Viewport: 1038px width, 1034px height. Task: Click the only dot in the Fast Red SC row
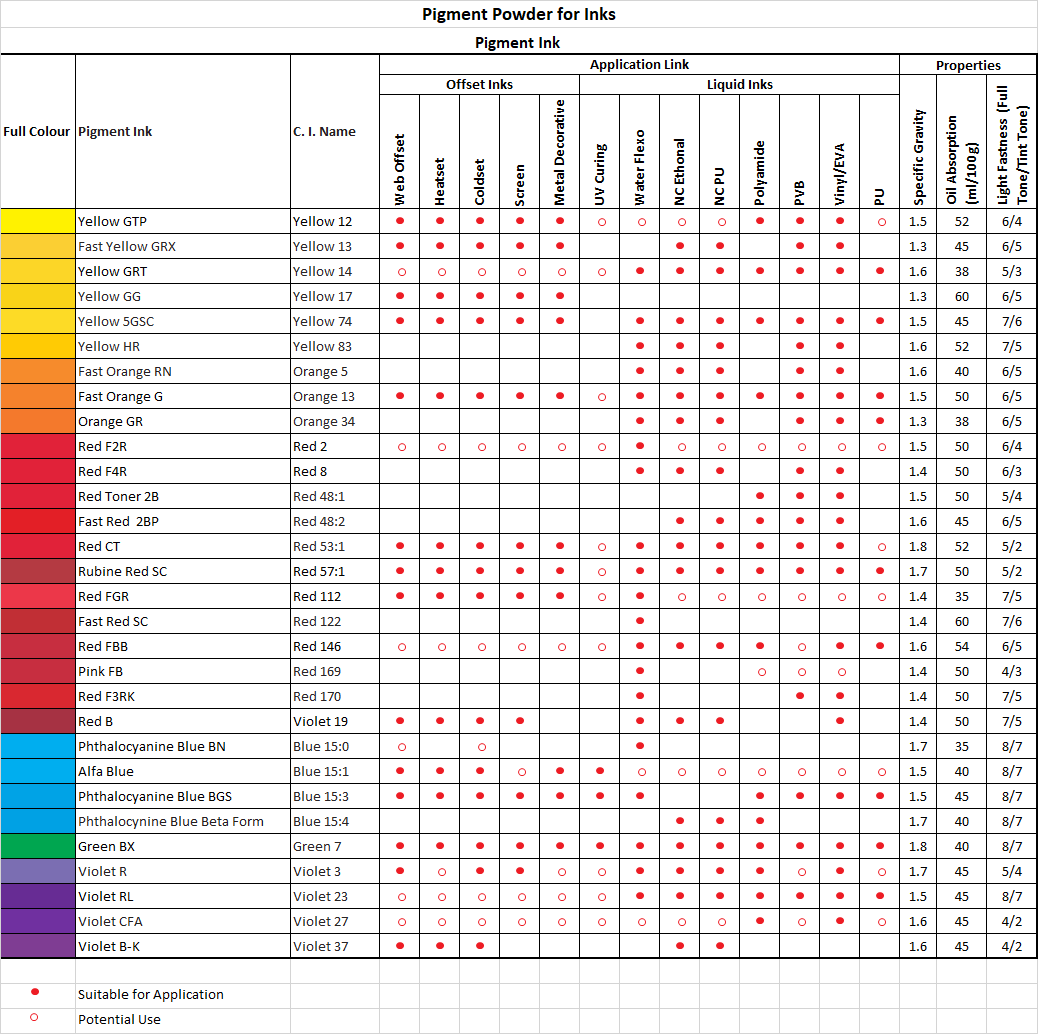[x=640, y=621]
